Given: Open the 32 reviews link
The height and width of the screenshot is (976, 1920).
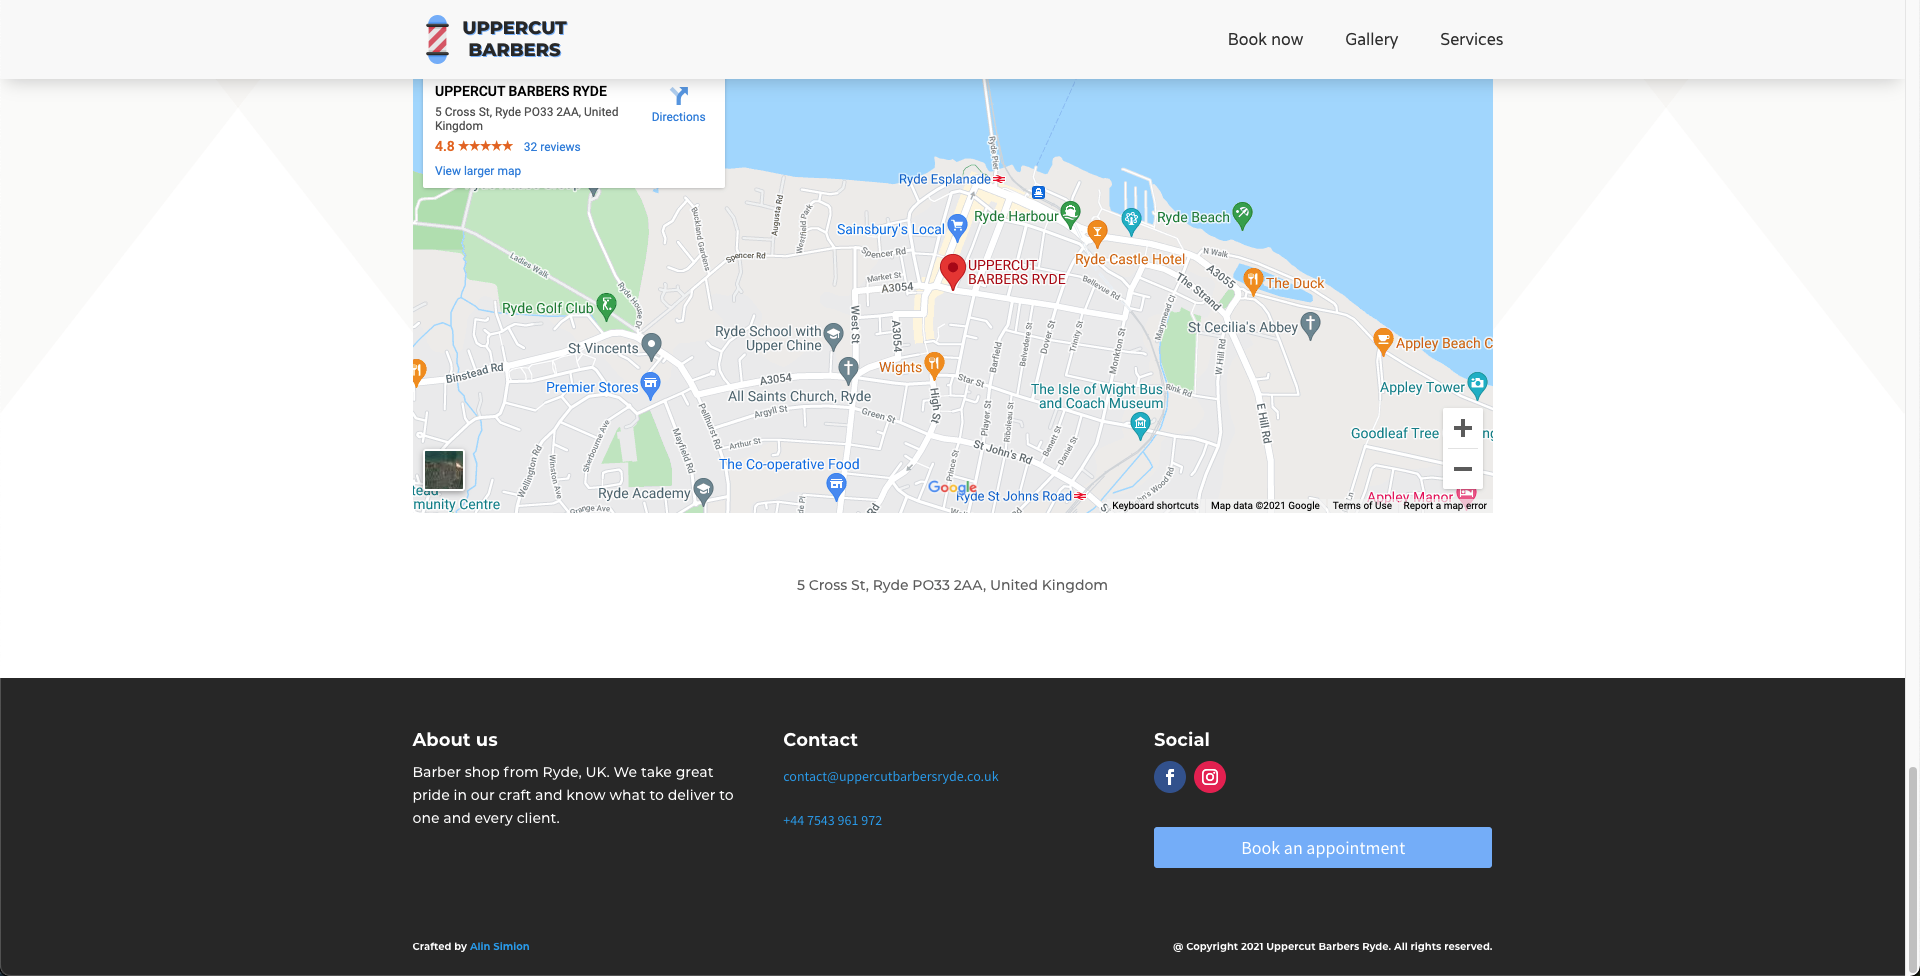Looking at the screenshot, I should coord(552,147).
